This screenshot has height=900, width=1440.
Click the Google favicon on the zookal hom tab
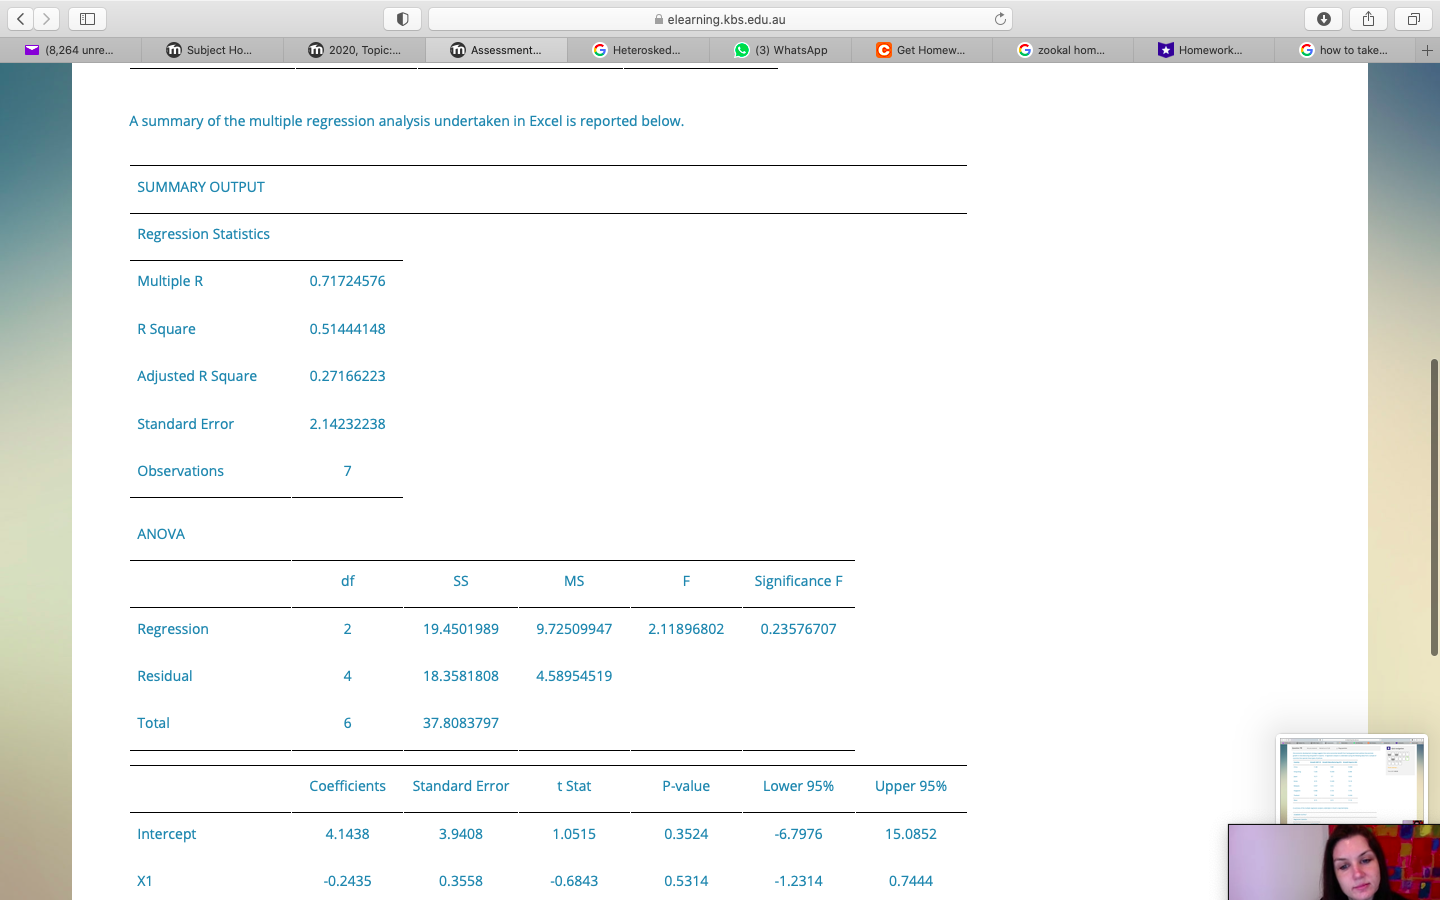1025,50
